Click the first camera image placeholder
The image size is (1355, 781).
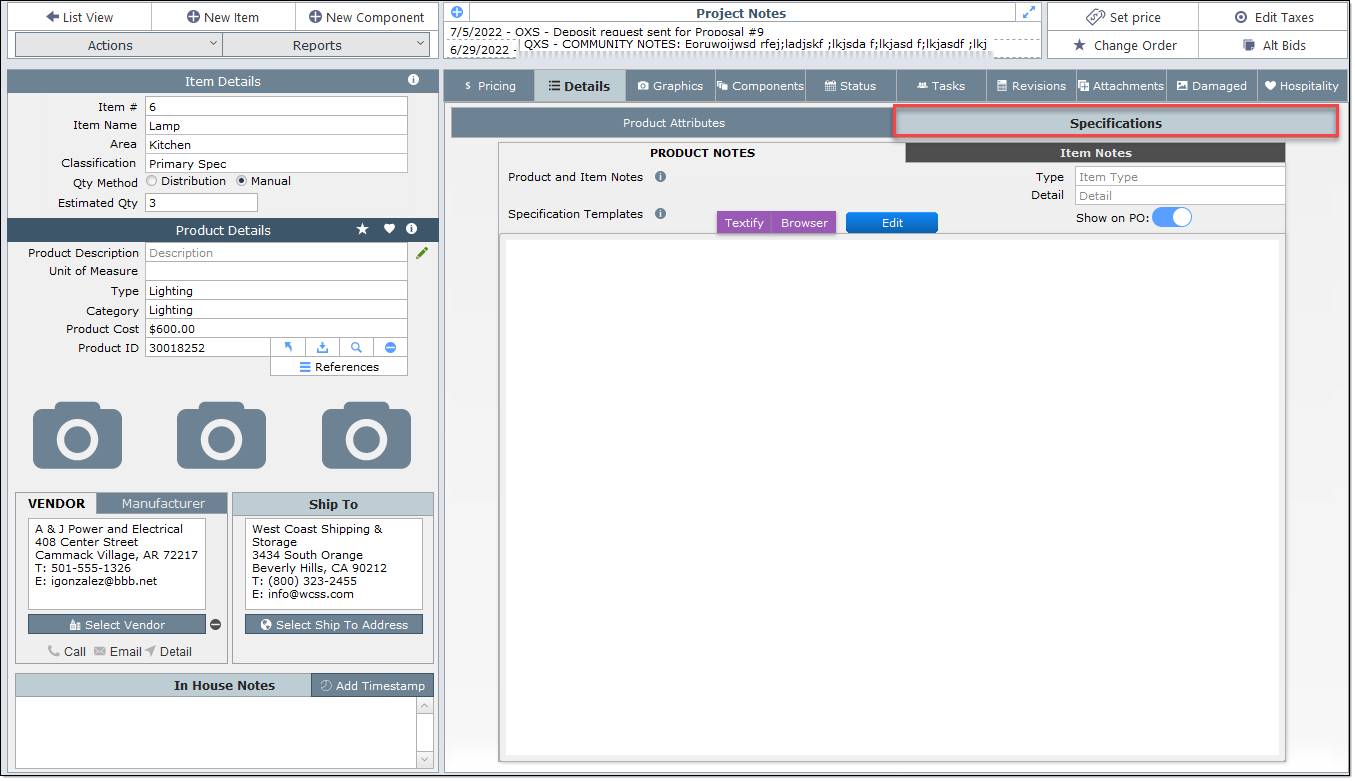tap(78, 435)
